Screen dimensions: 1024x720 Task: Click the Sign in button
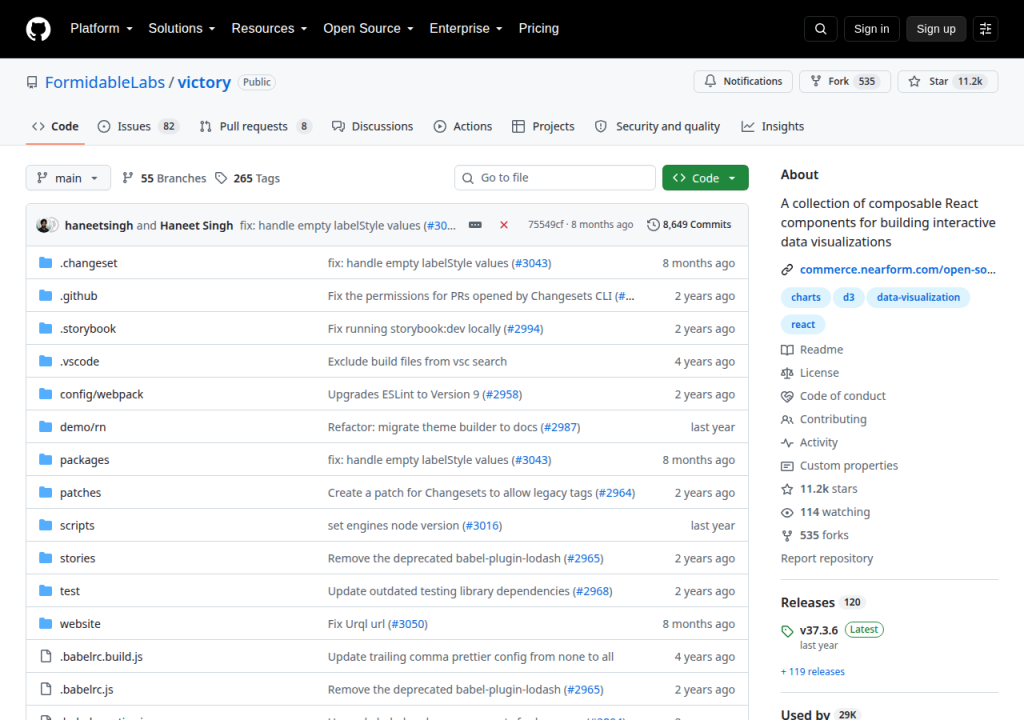871,29
